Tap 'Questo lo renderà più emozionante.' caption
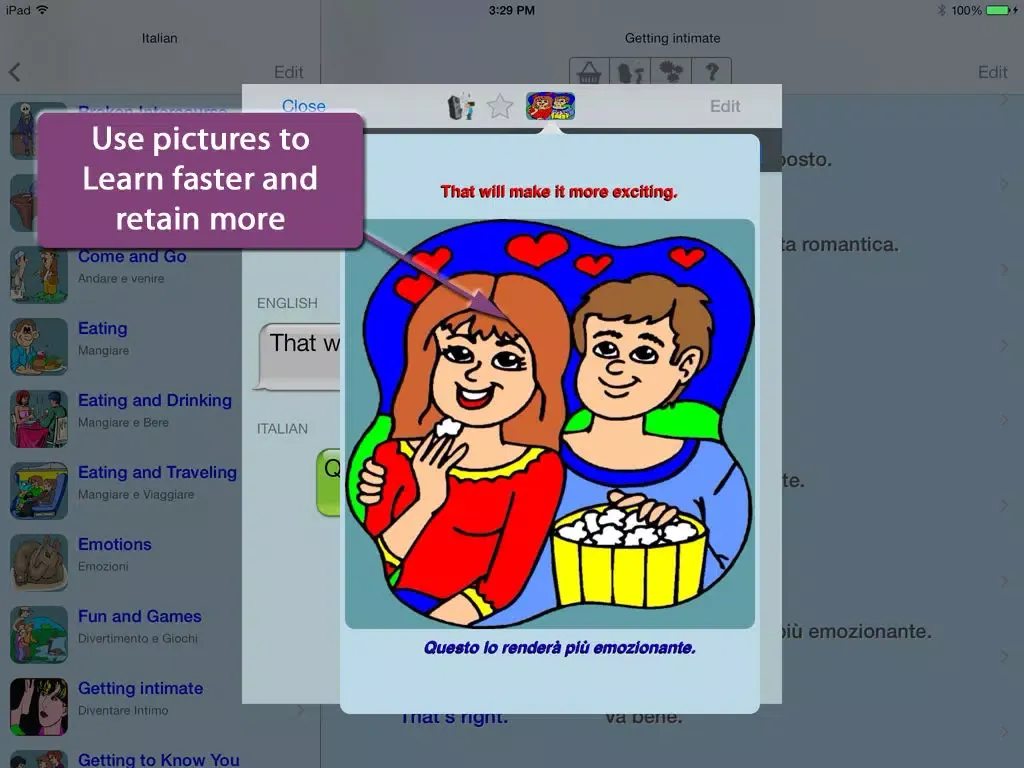The image size is (1024, 768). point(560,648)
